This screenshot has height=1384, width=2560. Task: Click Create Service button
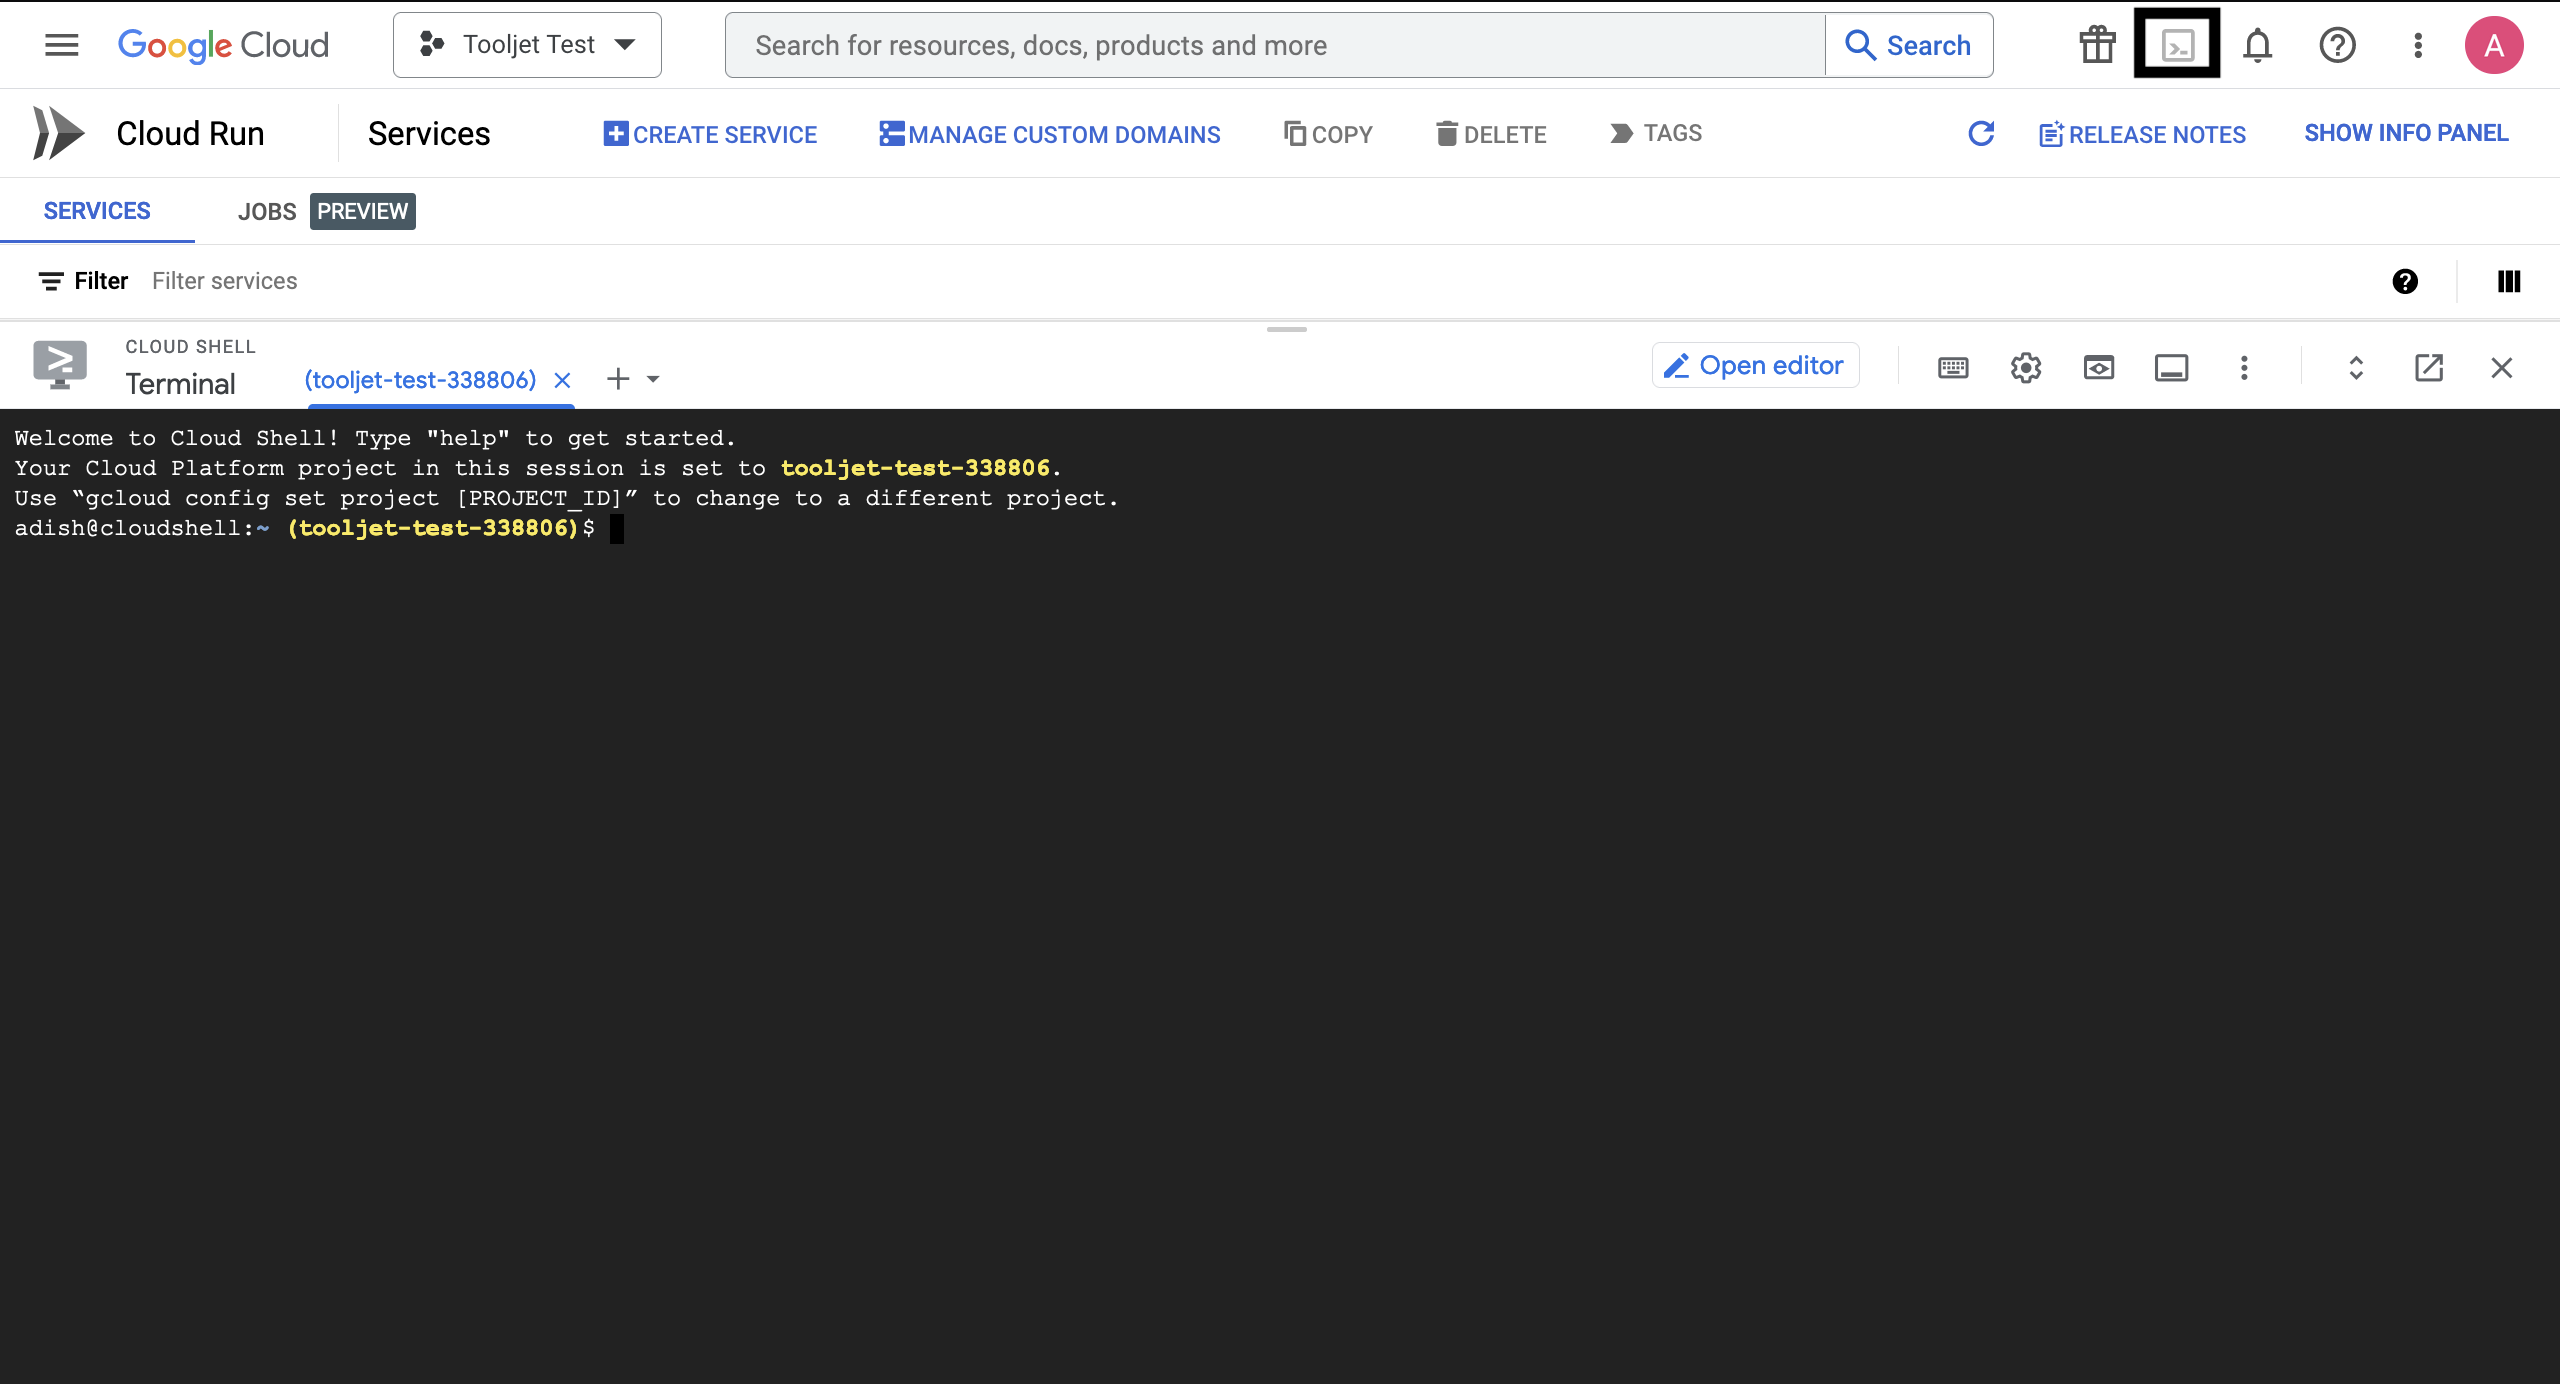click(x=710, y=134)
